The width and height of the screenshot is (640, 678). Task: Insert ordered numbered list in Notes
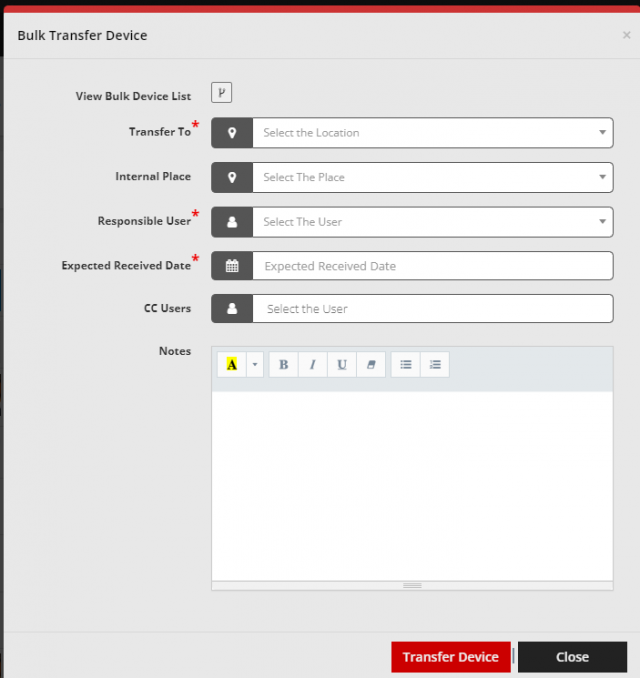tap(435, 365)
